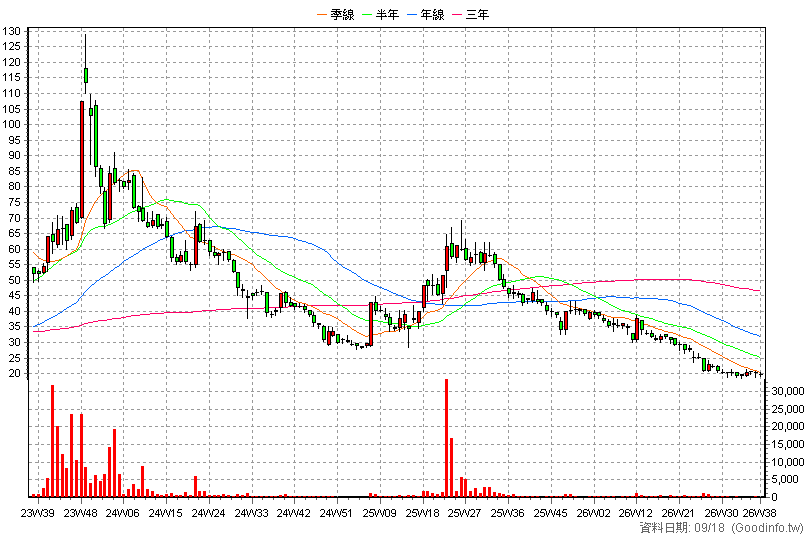Image resolution: width=808 pixels, height=540 pixels.
Task: Click the 5,000 volume axis label
Action: 787,480
